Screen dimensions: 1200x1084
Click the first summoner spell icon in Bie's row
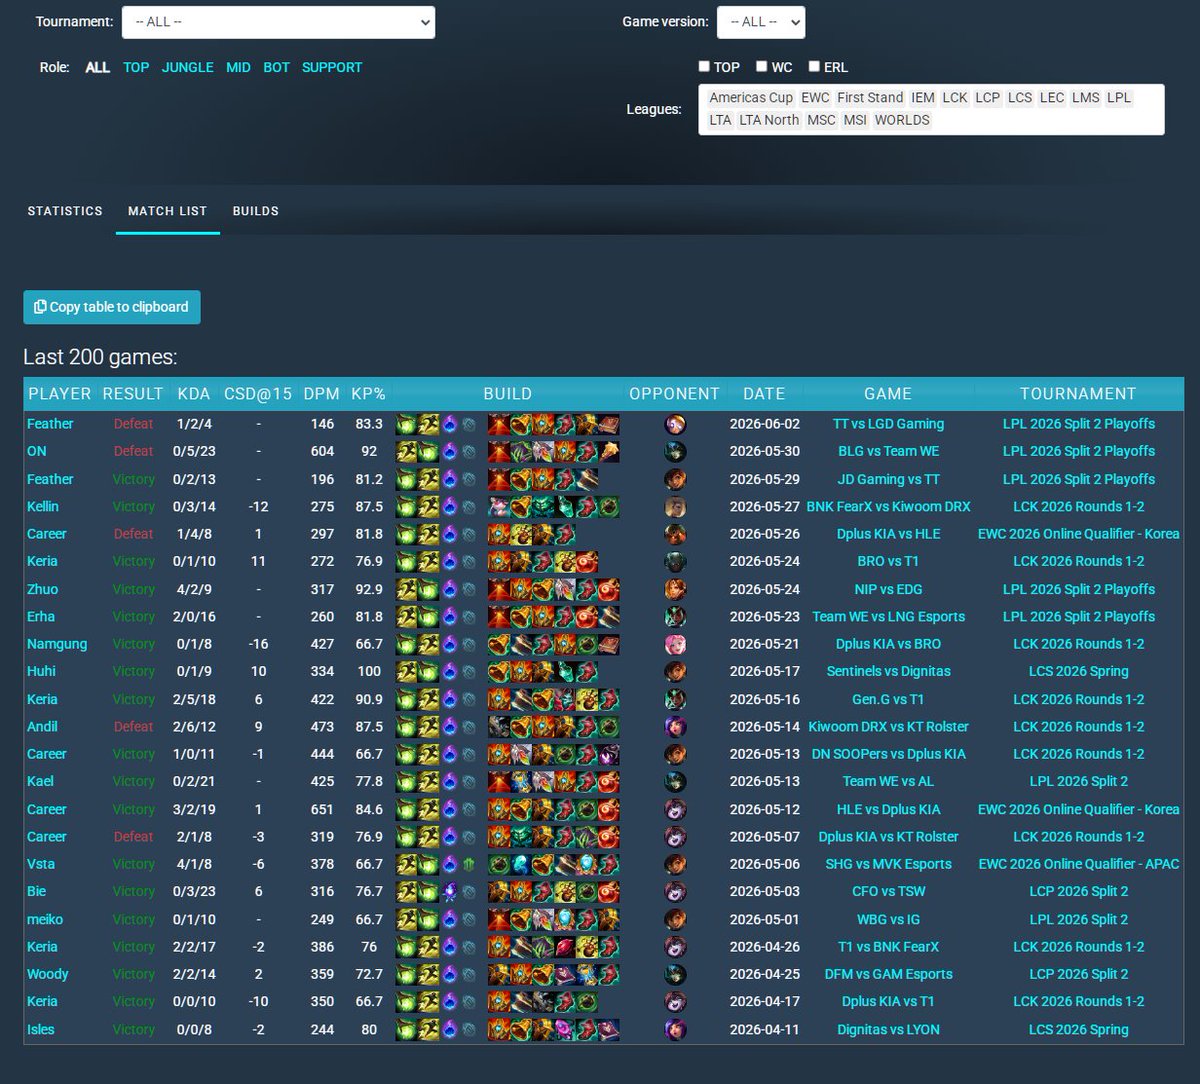406,891
